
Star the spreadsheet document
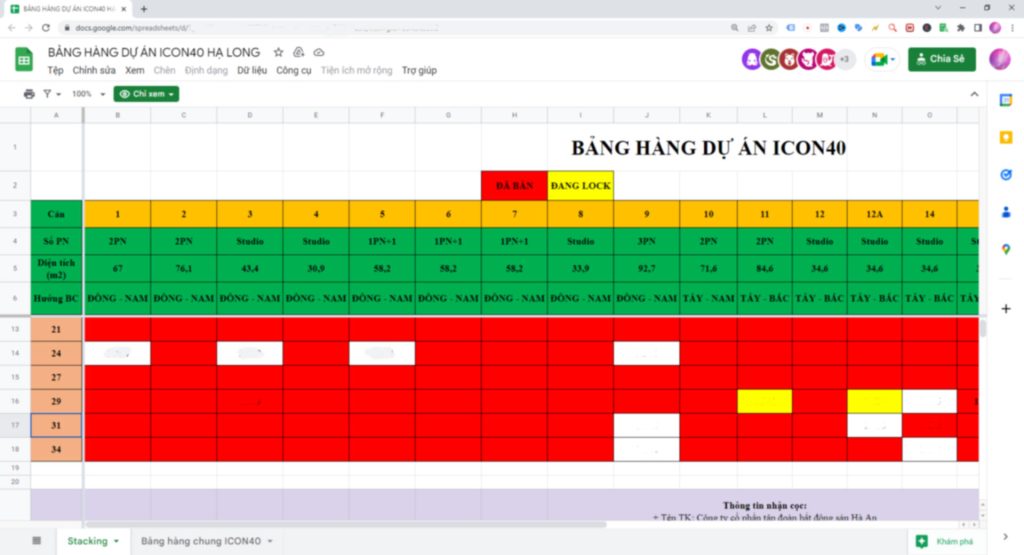(278, 52)
